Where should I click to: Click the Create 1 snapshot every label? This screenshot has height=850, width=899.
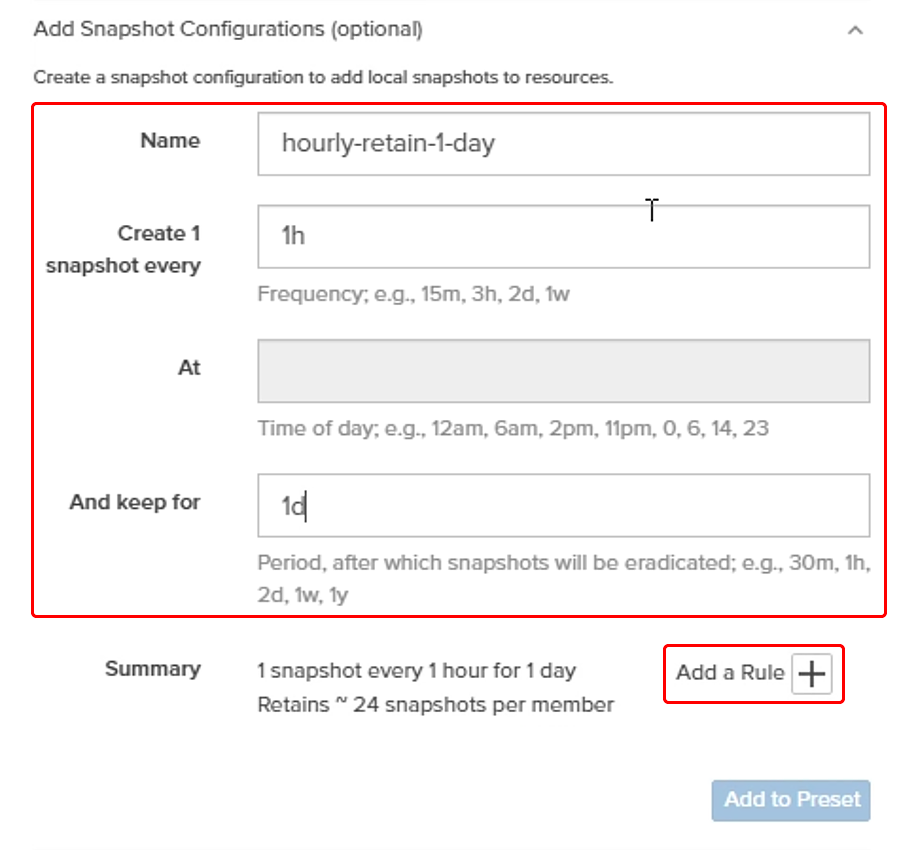[x=123, y=249]
